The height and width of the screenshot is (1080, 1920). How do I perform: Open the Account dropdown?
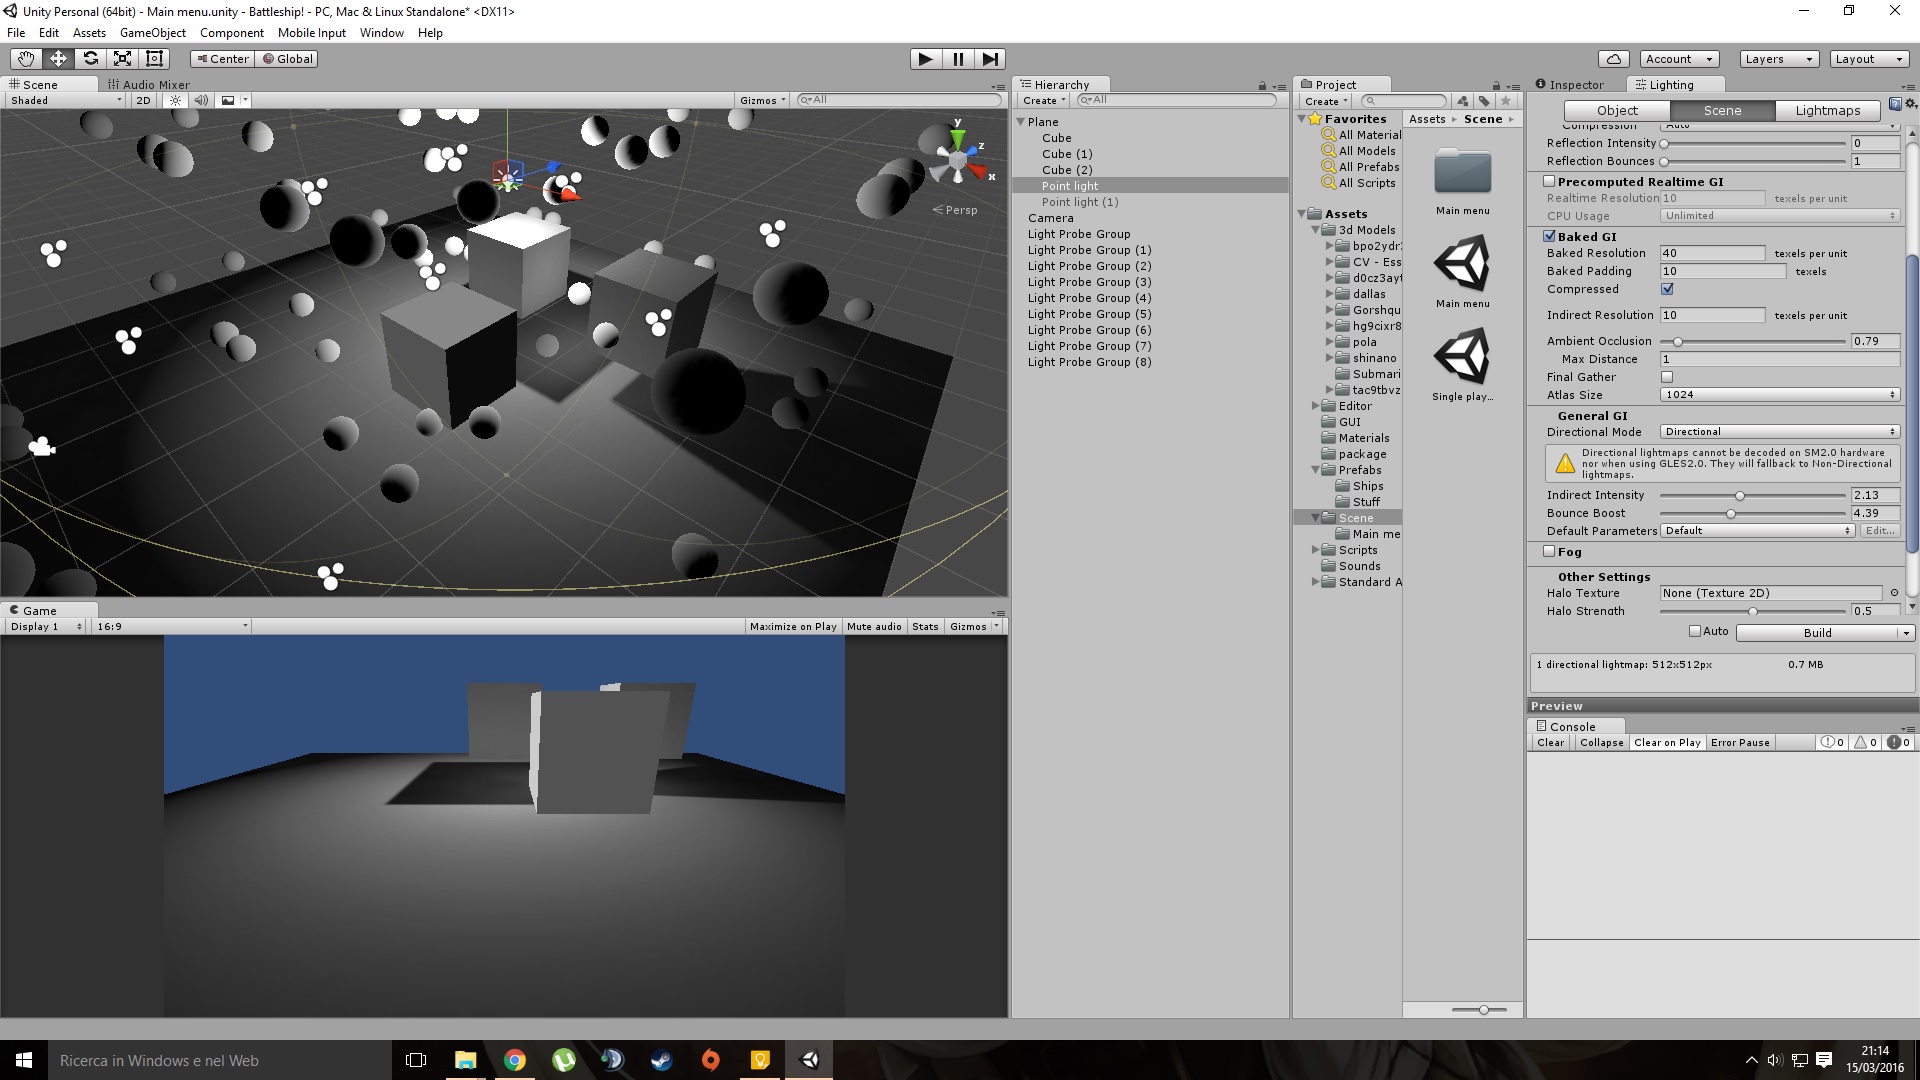(1680, 59)
